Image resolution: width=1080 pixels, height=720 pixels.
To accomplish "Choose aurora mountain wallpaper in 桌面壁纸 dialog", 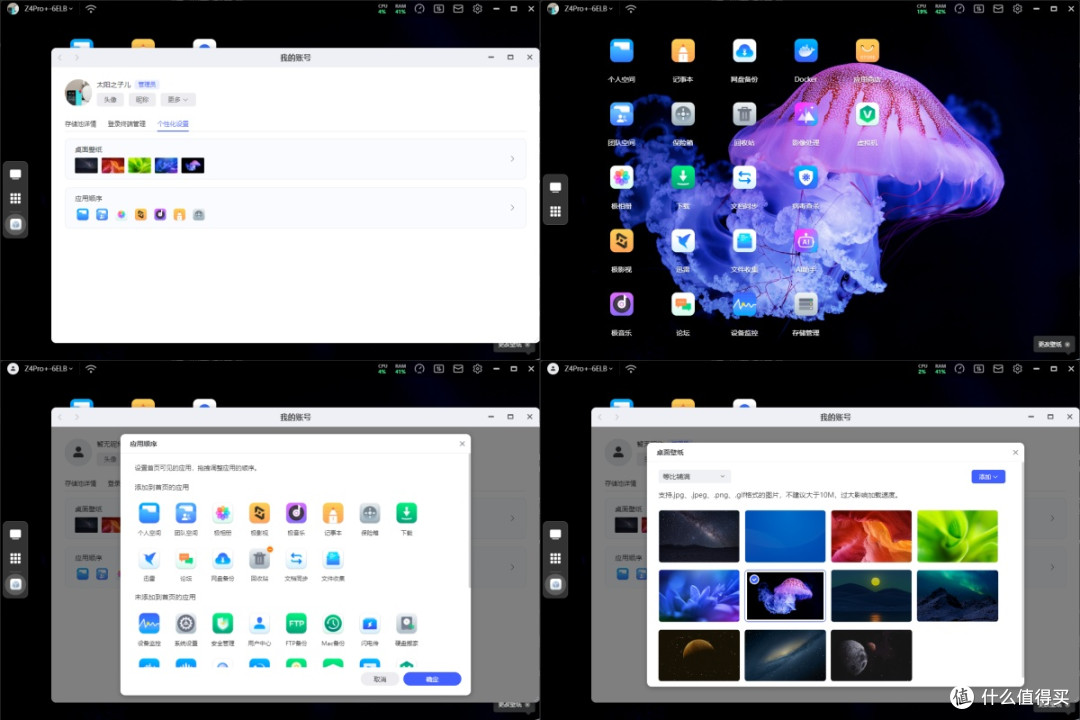I will point(957,595).
